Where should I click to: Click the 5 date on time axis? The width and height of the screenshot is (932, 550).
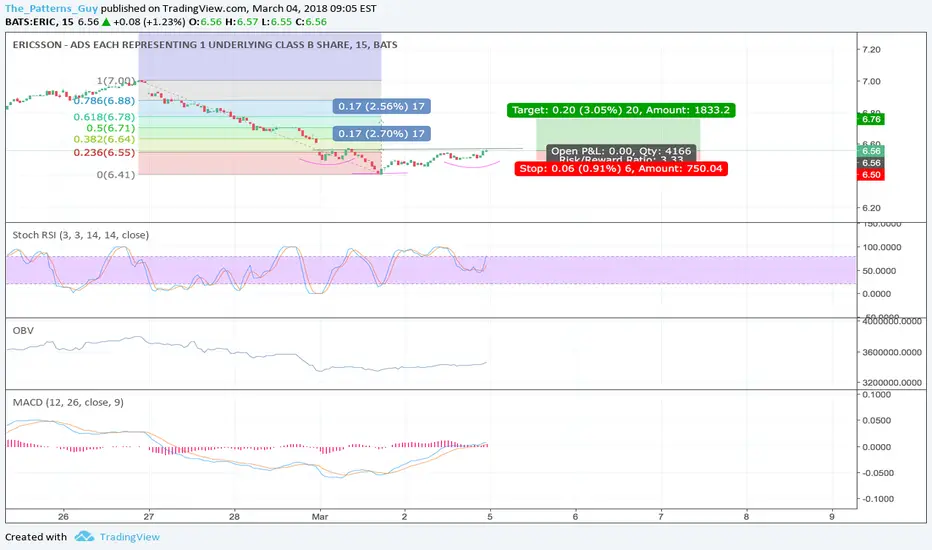(490, 516)
